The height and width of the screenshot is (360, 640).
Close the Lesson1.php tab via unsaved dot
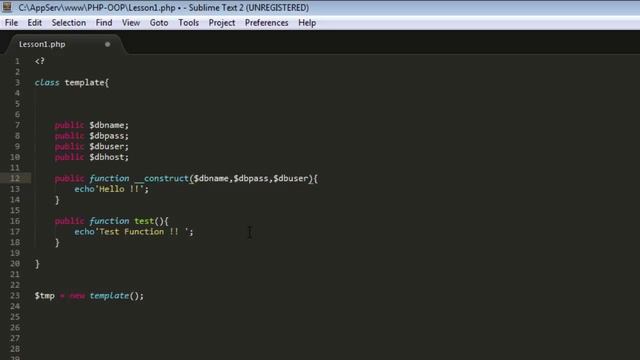tap(107, 44)
